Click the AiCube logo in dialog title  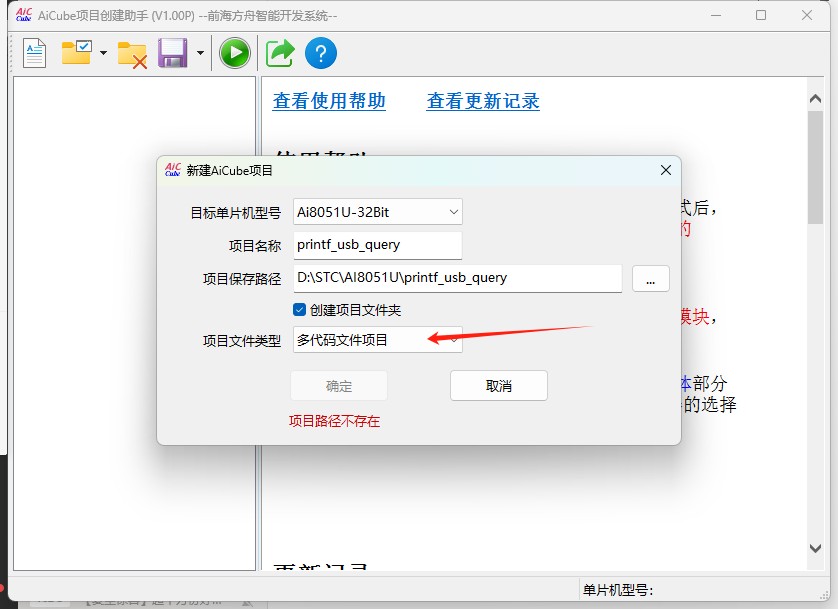[173, 170]
